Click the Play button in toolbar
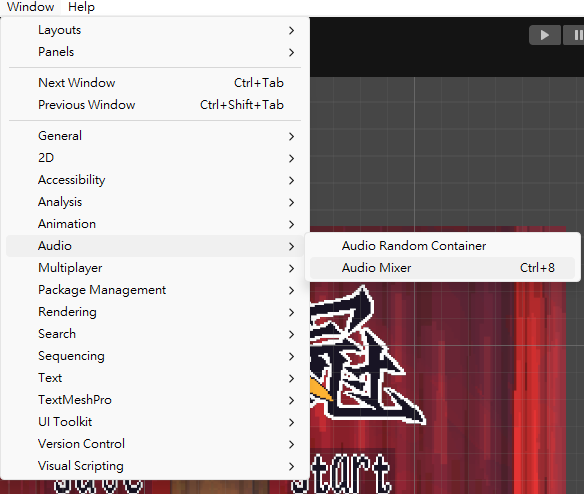The width and height of the screenshot is (584, 494). 545,35
